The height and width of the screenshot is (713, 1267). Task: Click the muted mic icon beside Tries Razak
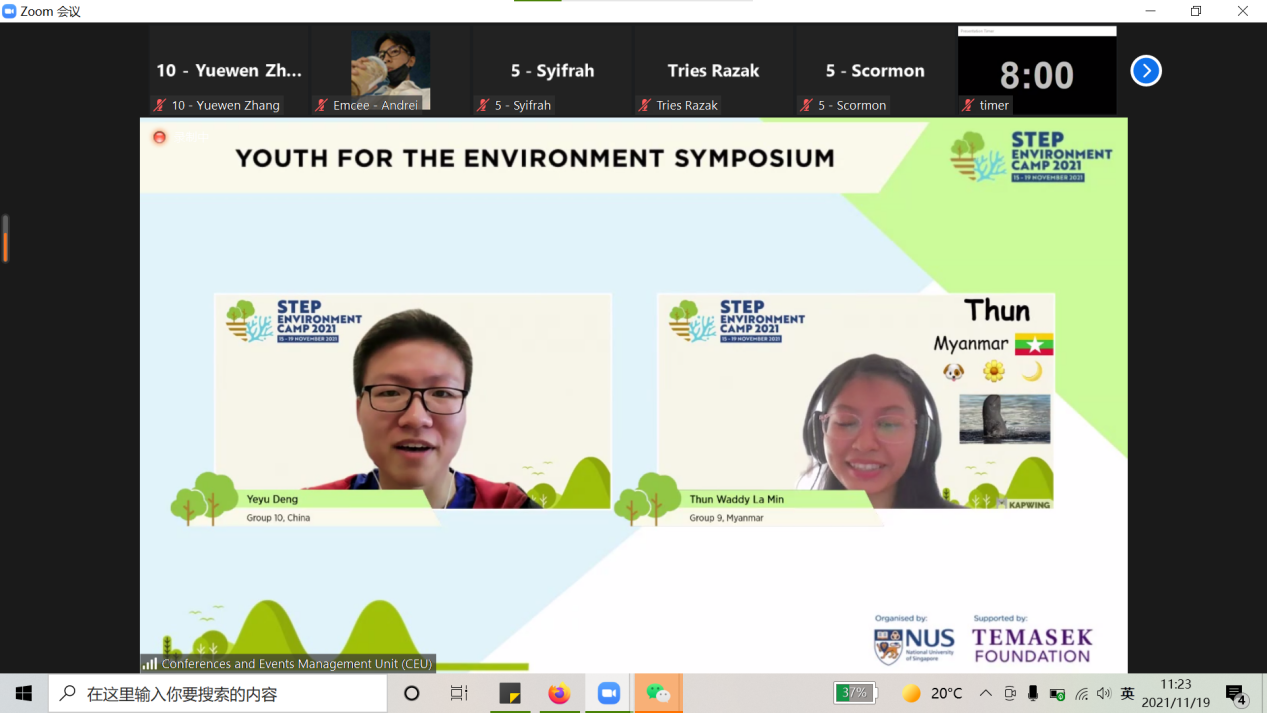tap(645, 105)
